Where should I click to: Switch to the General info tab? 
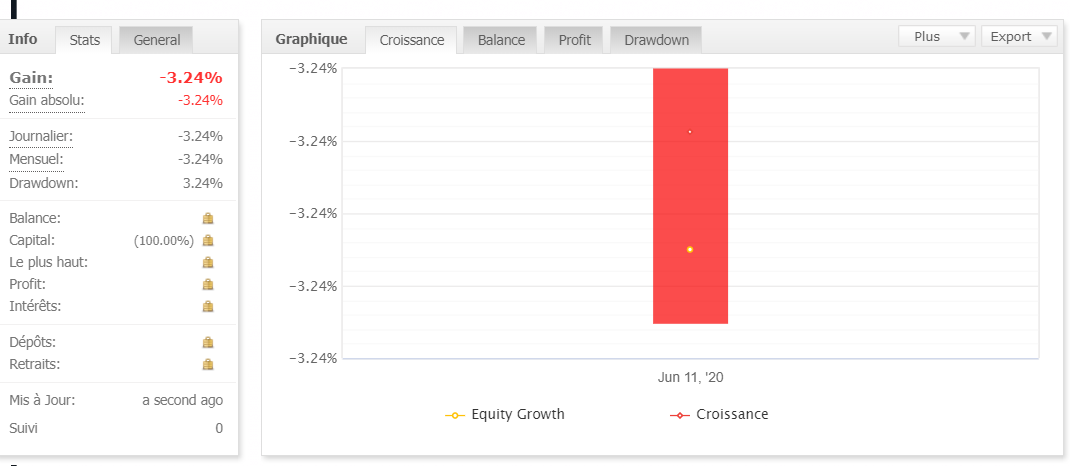click(157, 40)
